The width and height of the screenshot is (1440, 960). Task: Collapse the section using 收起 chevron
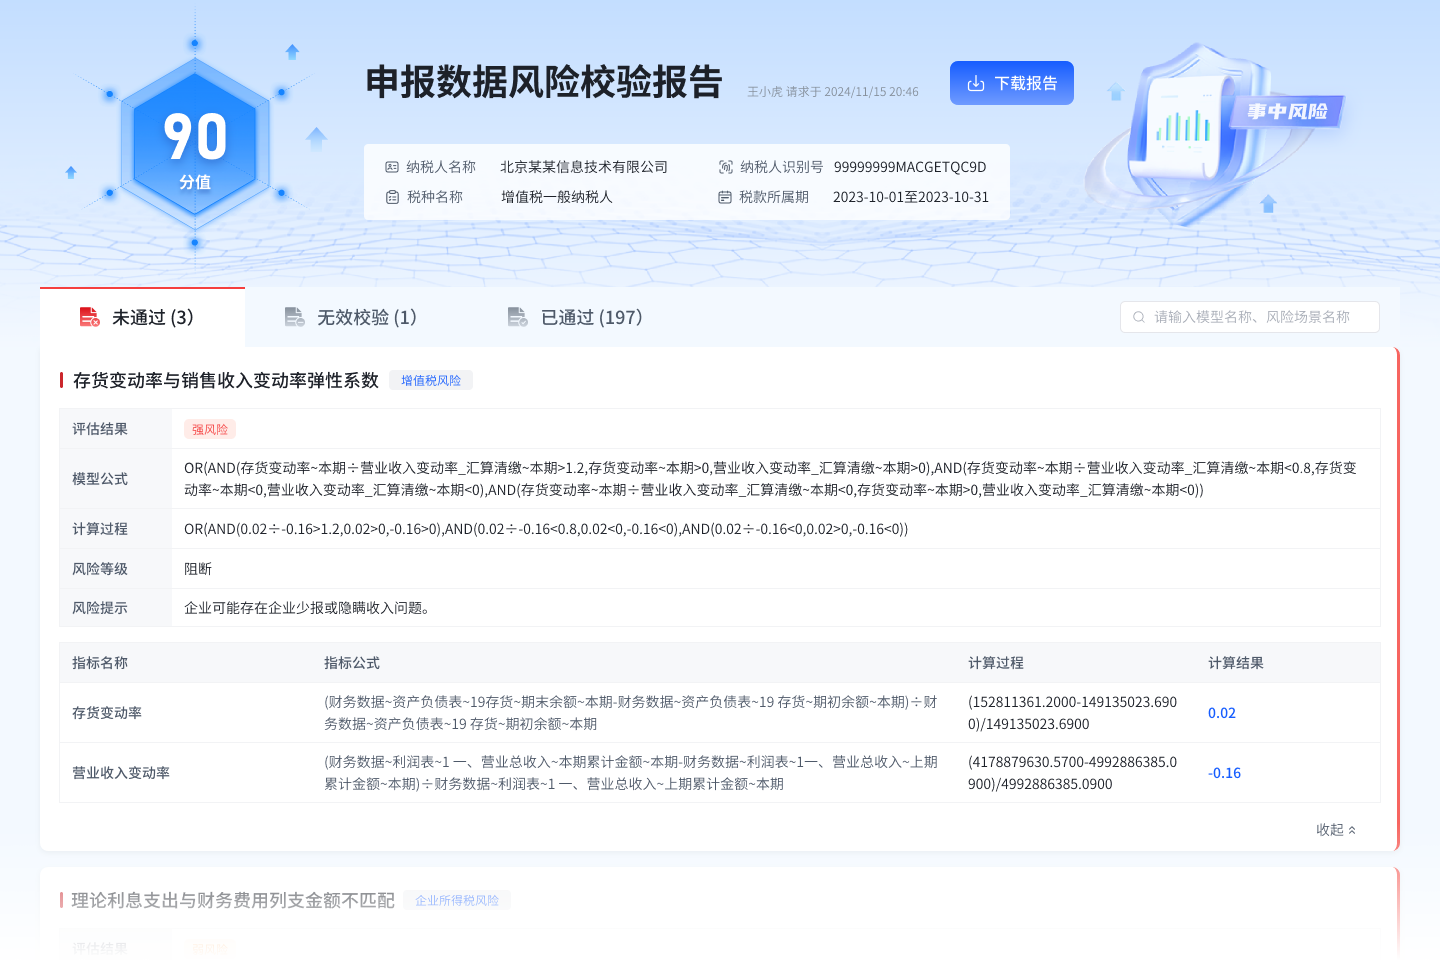1336,830
